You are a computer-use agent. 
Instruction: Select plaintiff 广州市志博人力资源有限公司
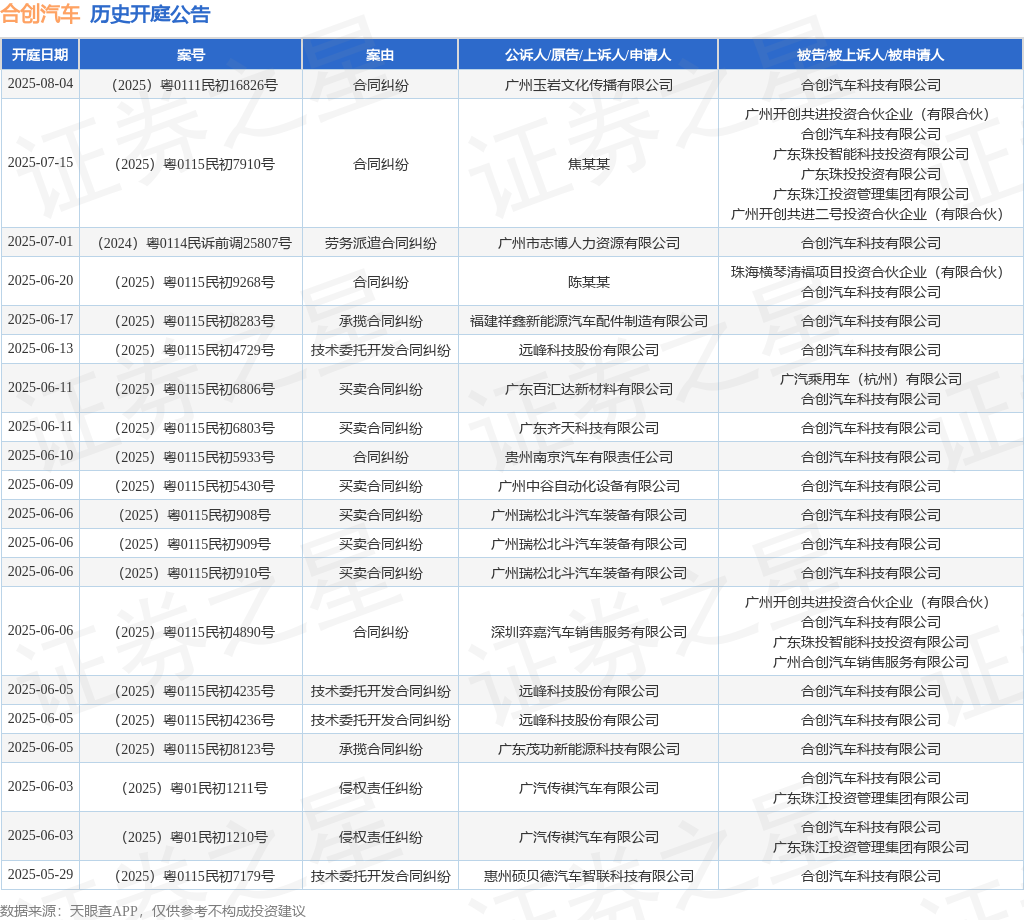[x=588, y=243]
